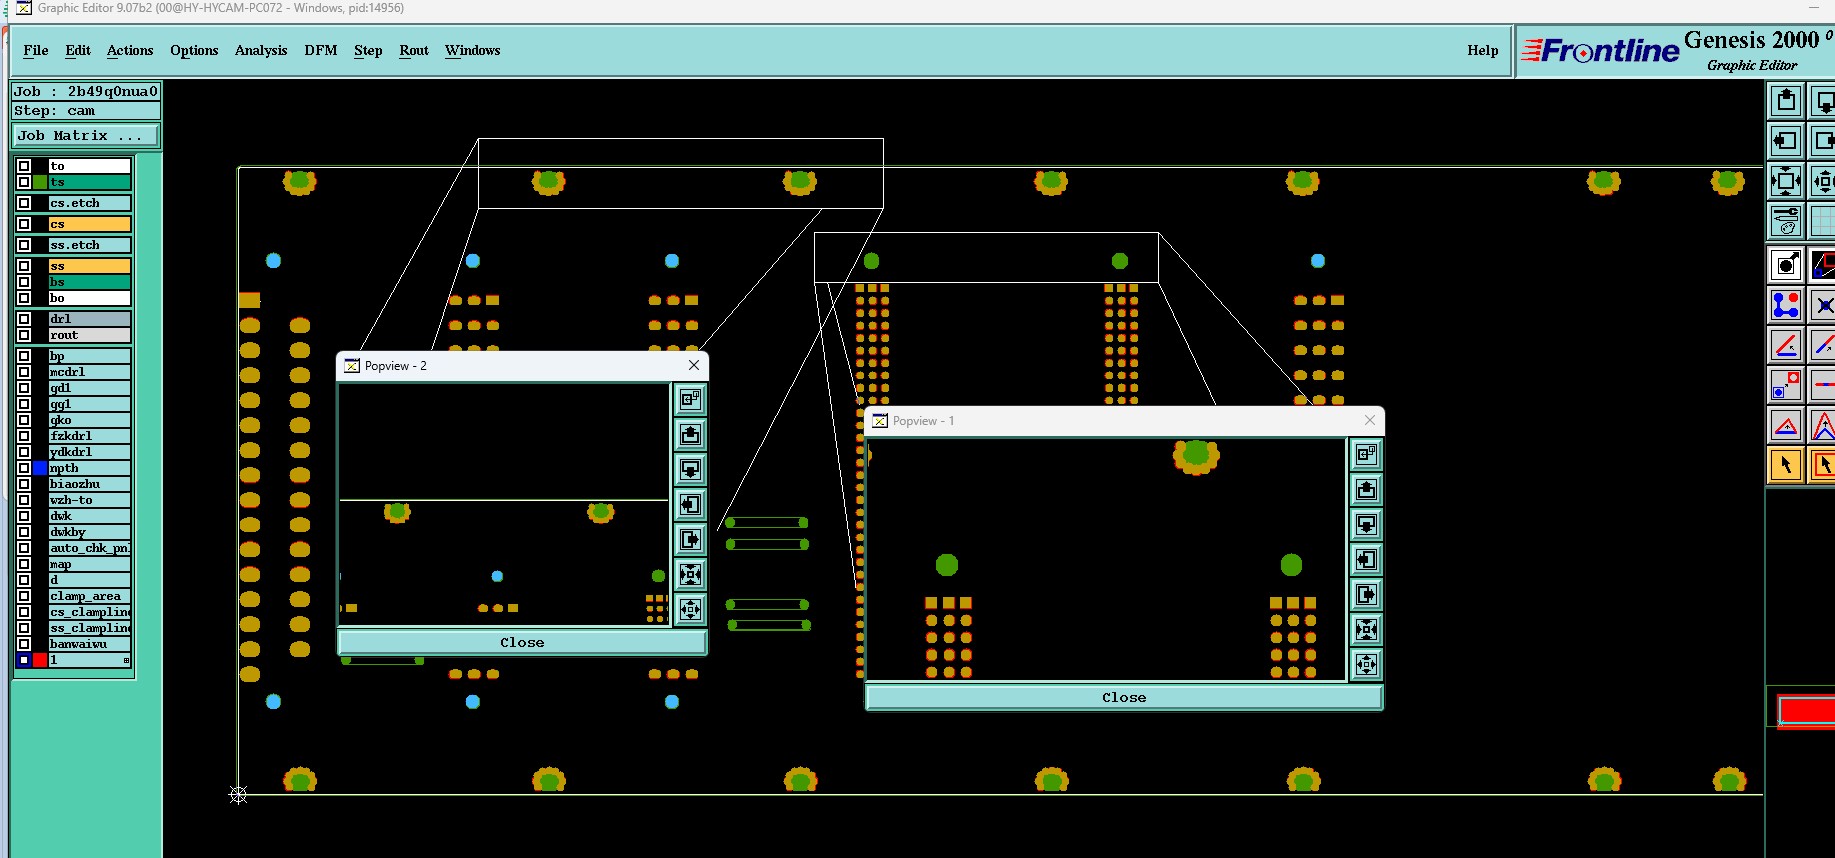Select the mcdrl layer name
1835x858 pixels.
pos(90,372)
